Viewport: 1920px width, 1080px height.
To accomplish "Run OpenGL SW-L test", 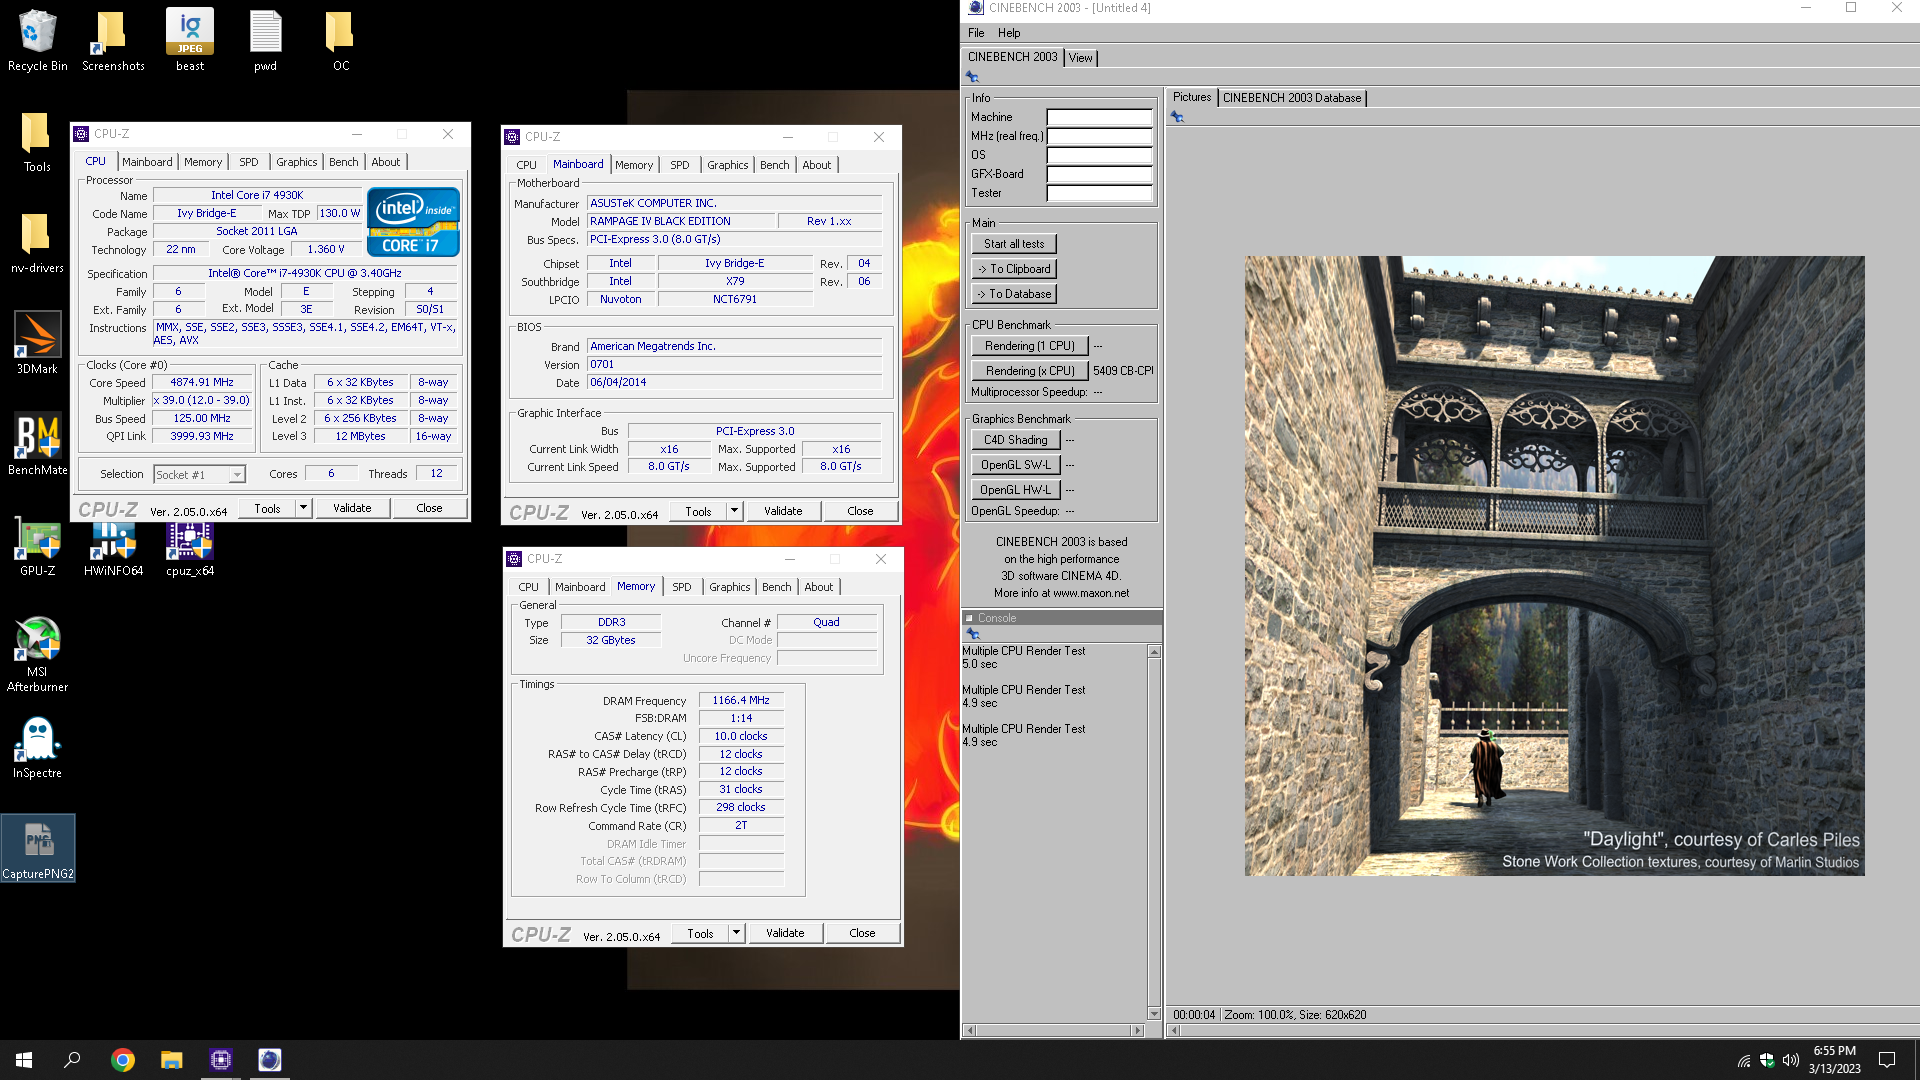I will coord(1015,465).
